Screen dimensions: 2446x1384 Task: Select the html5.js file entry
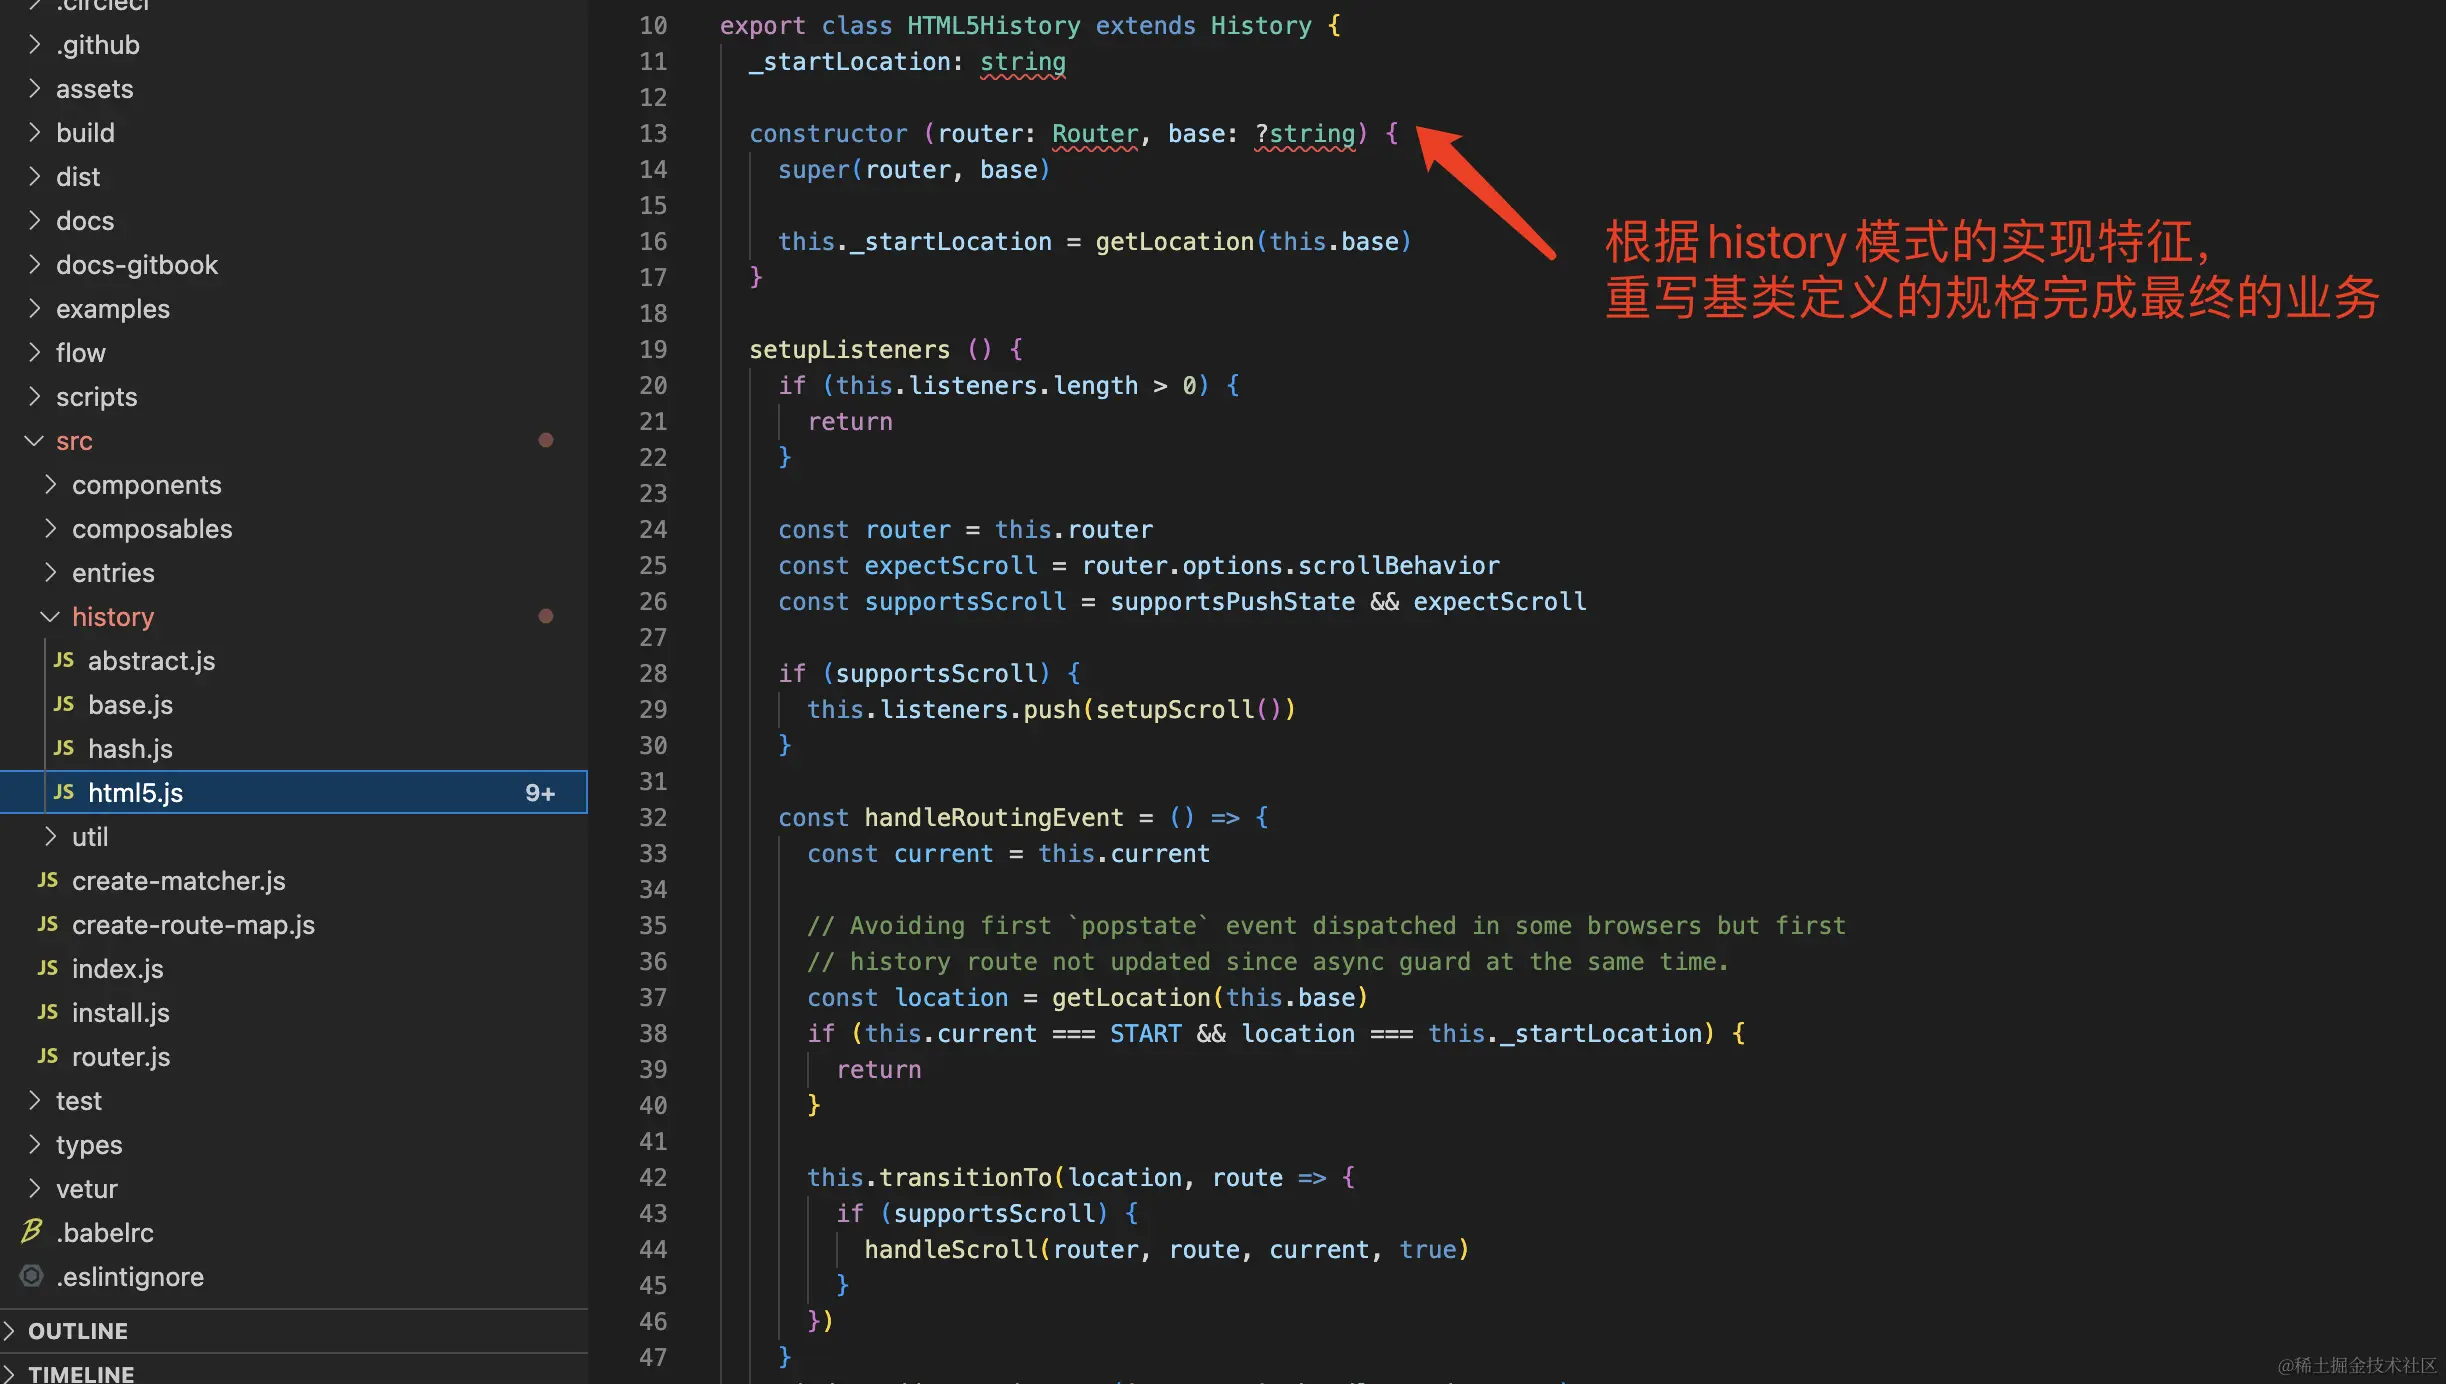(135, 793)
